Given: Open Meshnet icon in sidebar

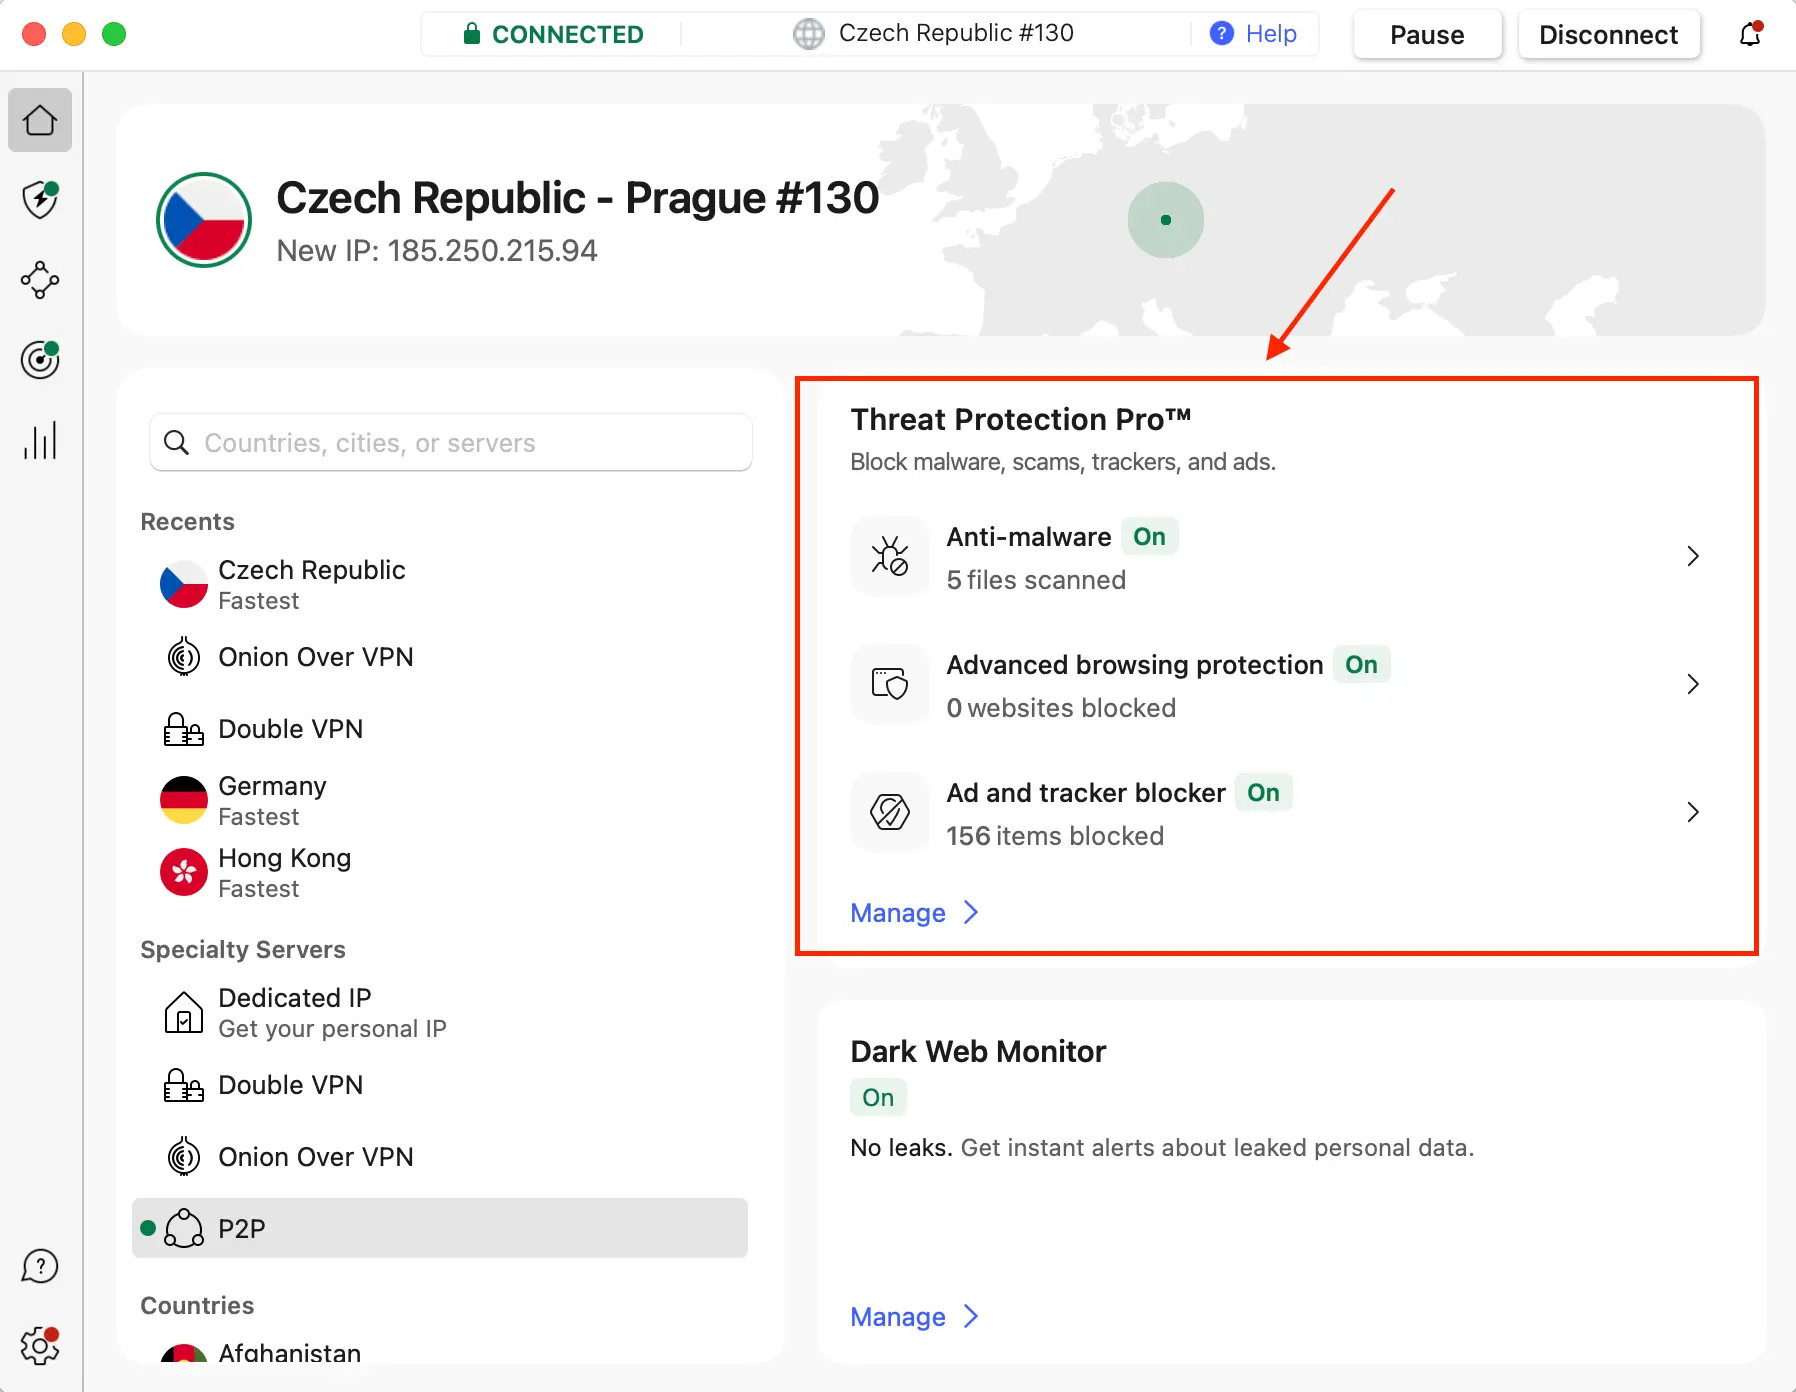Looking at the screenshot, I should tap(40, 280).
